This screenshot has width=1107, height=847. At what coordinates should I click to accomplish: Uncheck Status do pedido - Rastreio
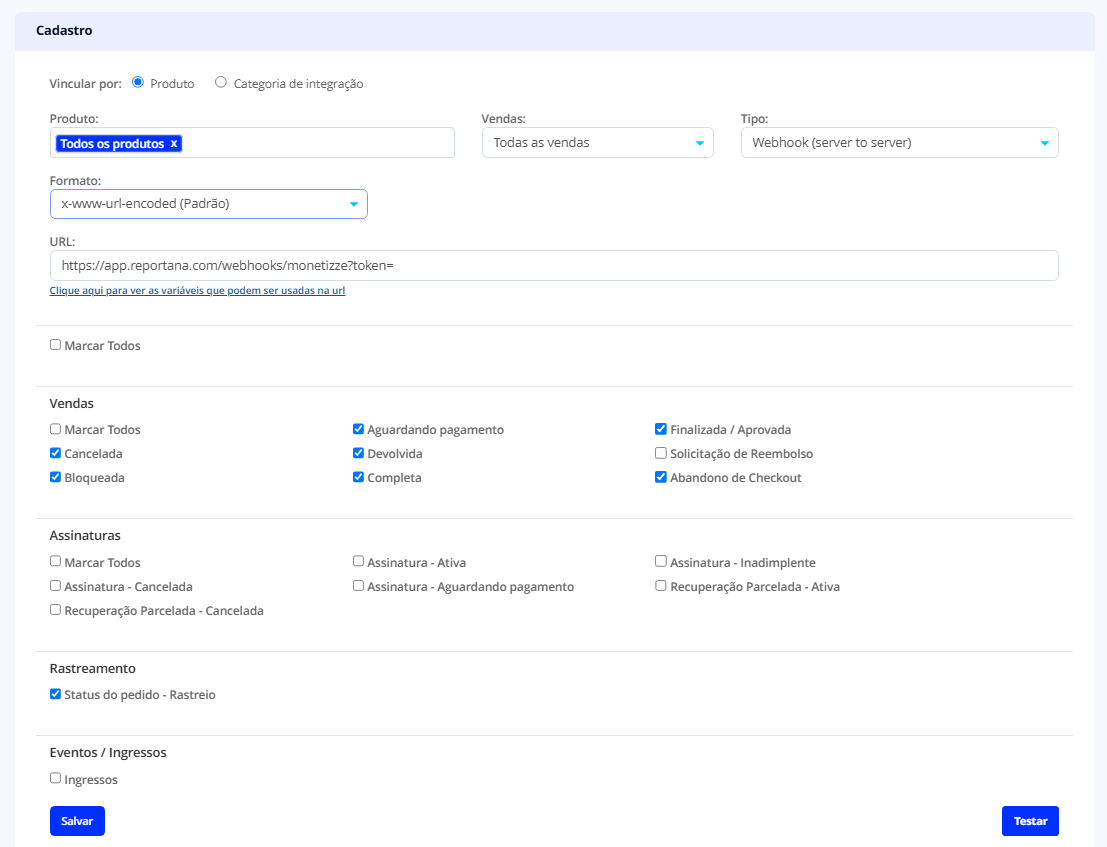tap(55, 695)
